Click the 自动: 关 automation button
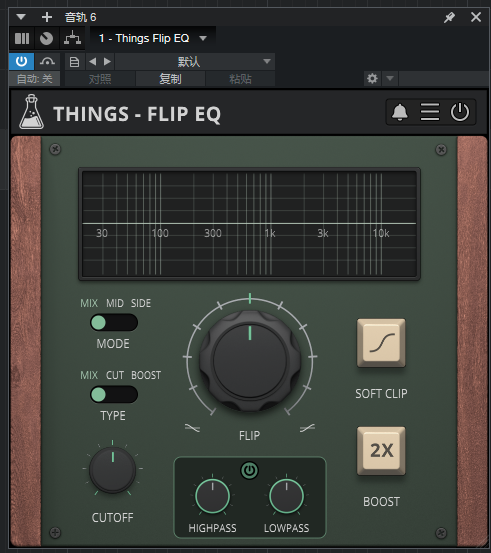Image resolution: width=491 pixels, height=553 pixels. (35, 79)
